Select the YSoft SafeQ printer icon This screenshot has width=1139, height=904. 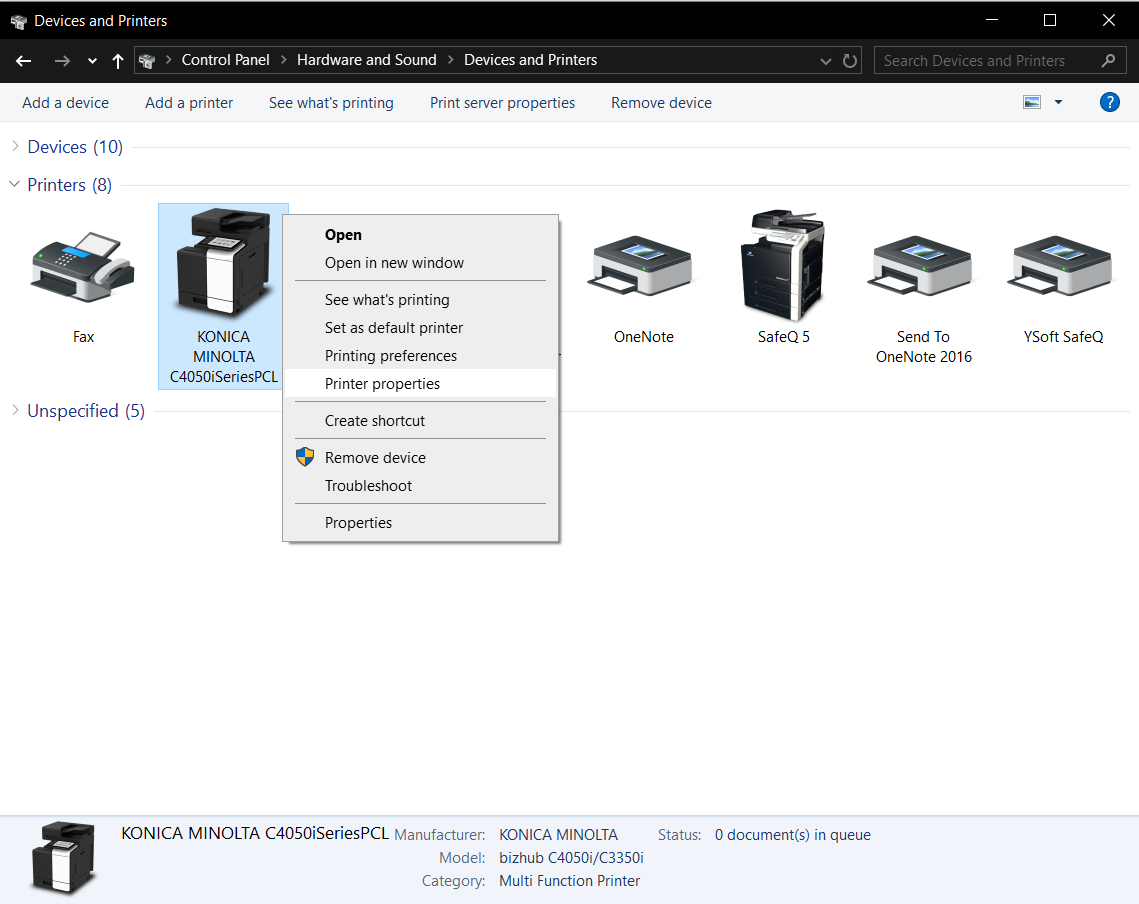pyautogui.click(x=1060, y=265)
